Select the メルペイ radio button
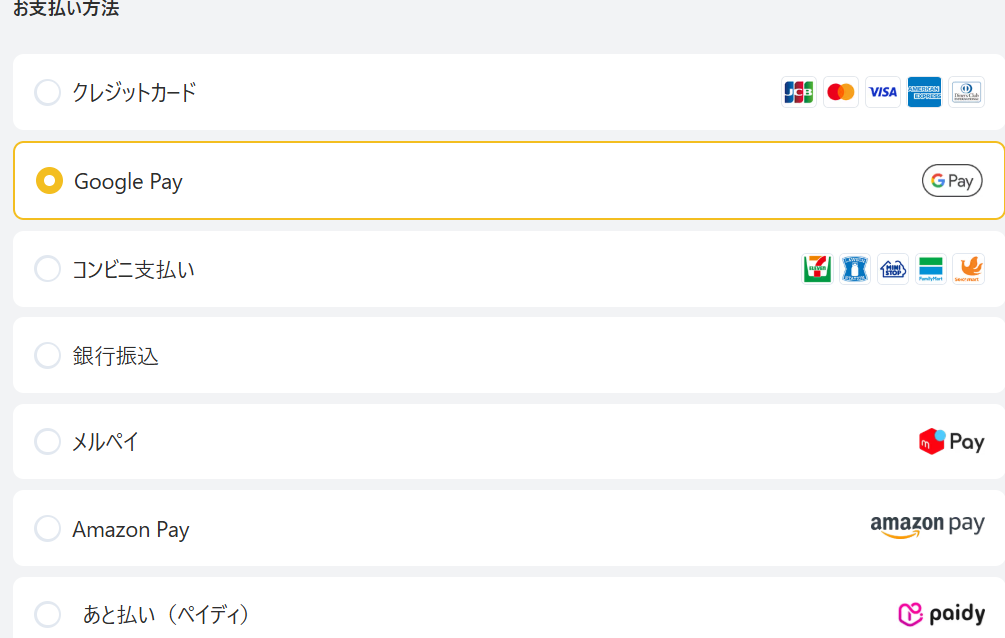This screenshot has height=638, width=1005. 48,441
